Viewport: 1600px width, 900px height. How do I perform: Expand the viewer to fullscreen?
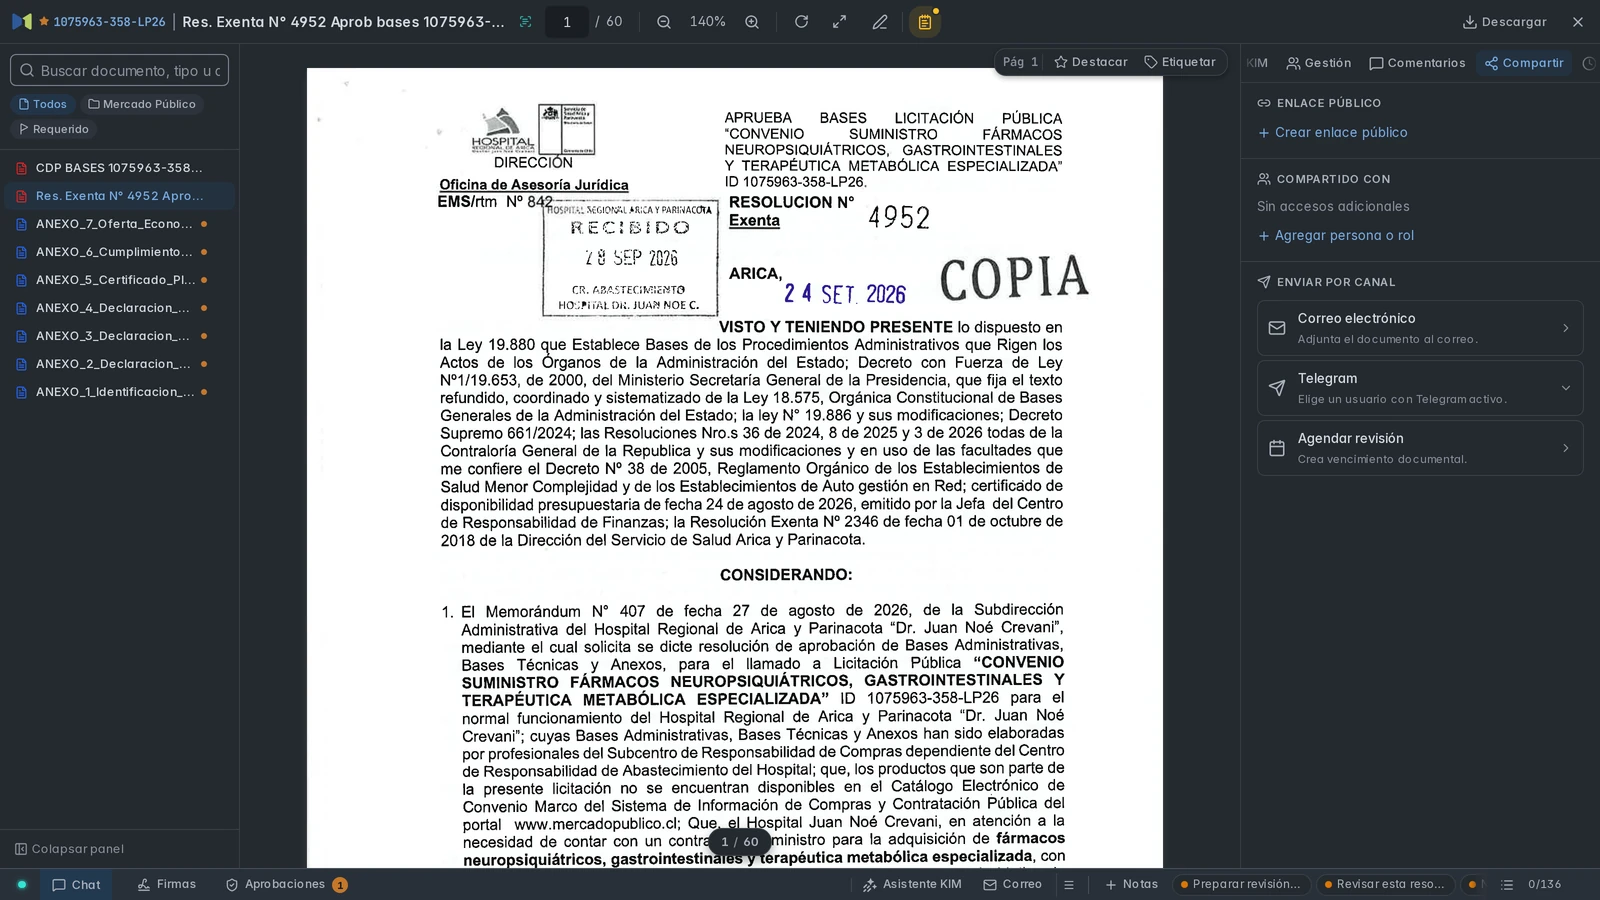tap(840, 22)
